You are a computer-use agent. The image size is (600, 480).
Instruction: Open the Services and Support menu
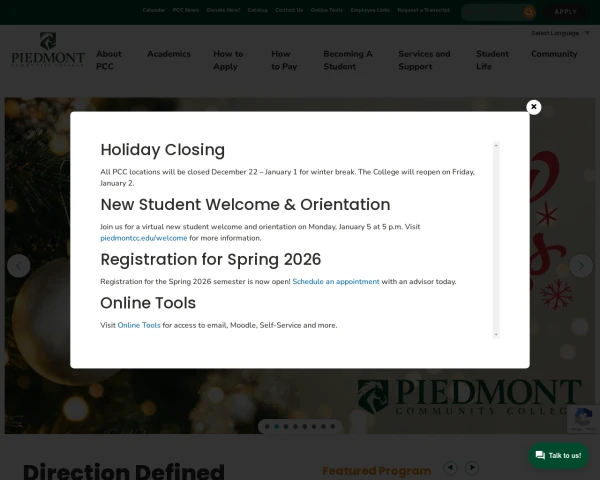click(x=424, y=60)
